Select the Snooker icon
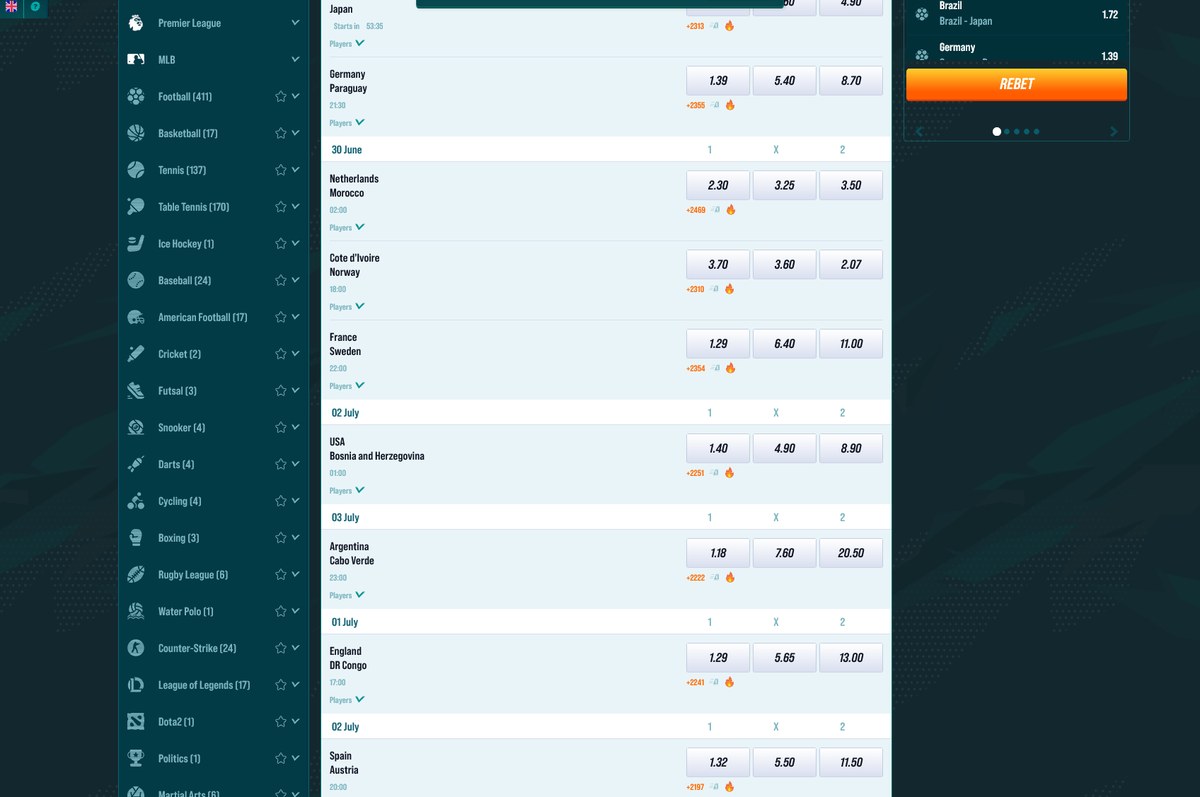The height and width of the screenshot is (797, 1200). [x=136, y=427]
